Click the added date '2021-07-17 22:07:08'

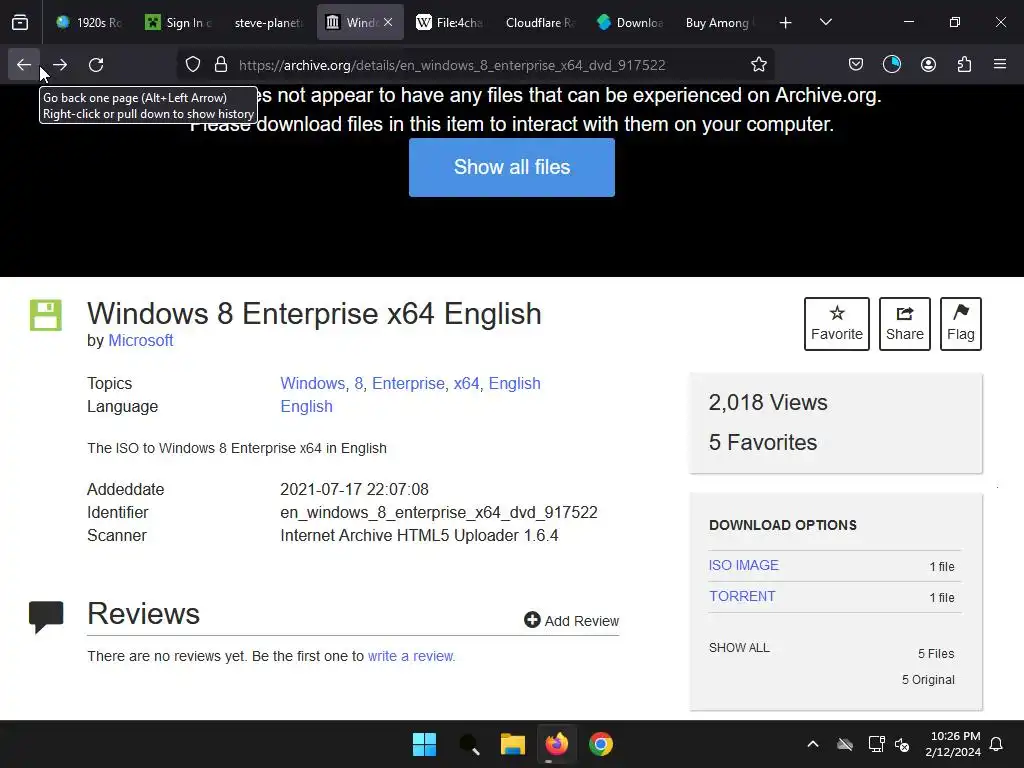click(x=355, y=489)
